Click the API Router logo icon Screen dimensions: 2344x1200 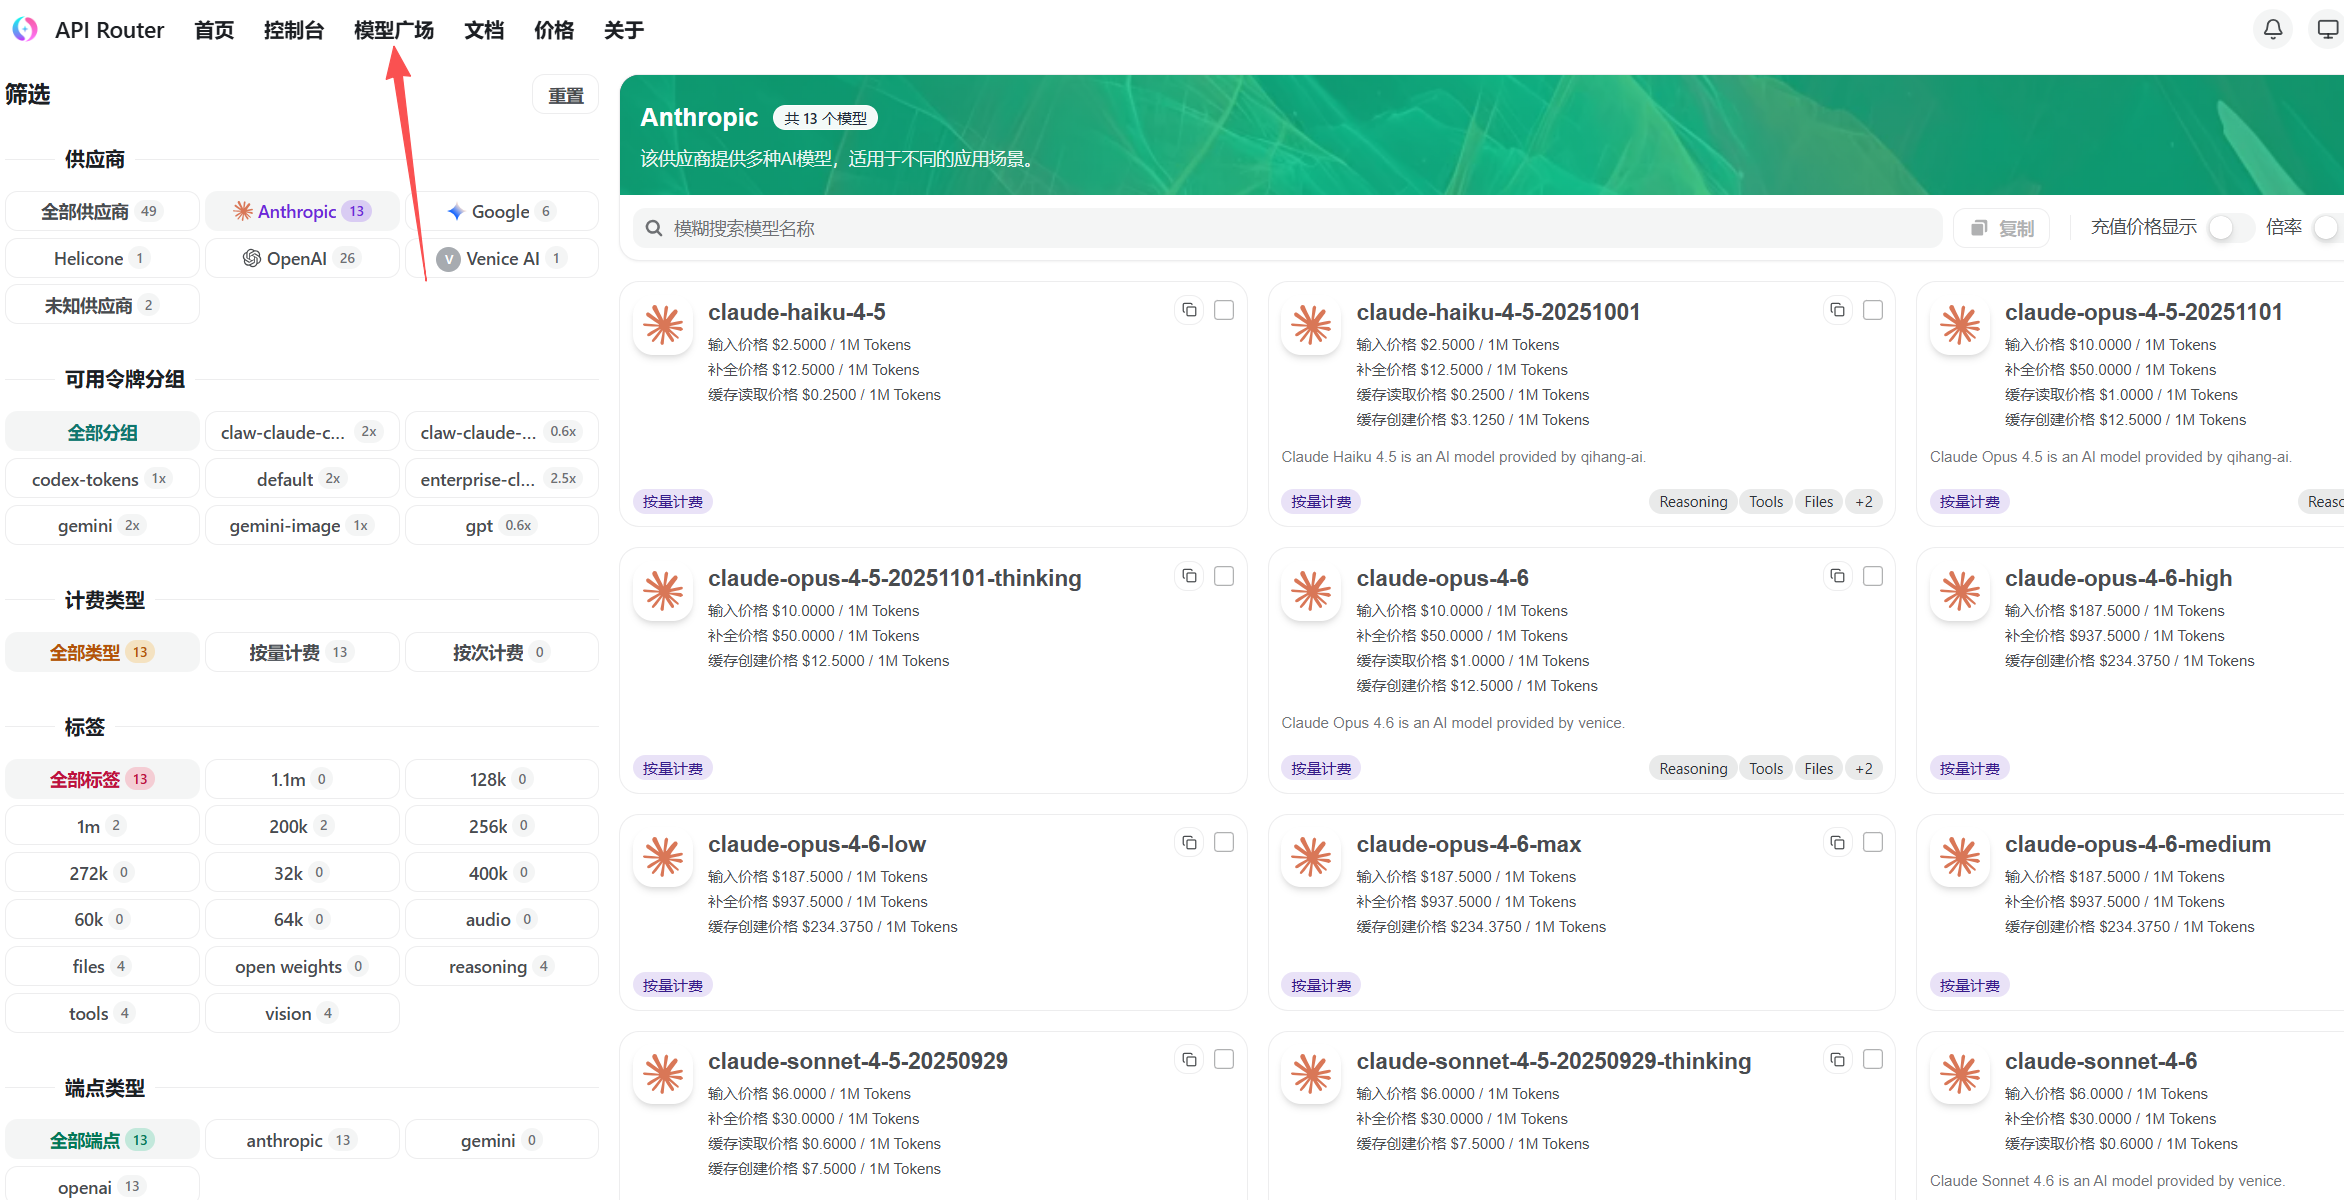pyautogui.click(x=24, y=29)
